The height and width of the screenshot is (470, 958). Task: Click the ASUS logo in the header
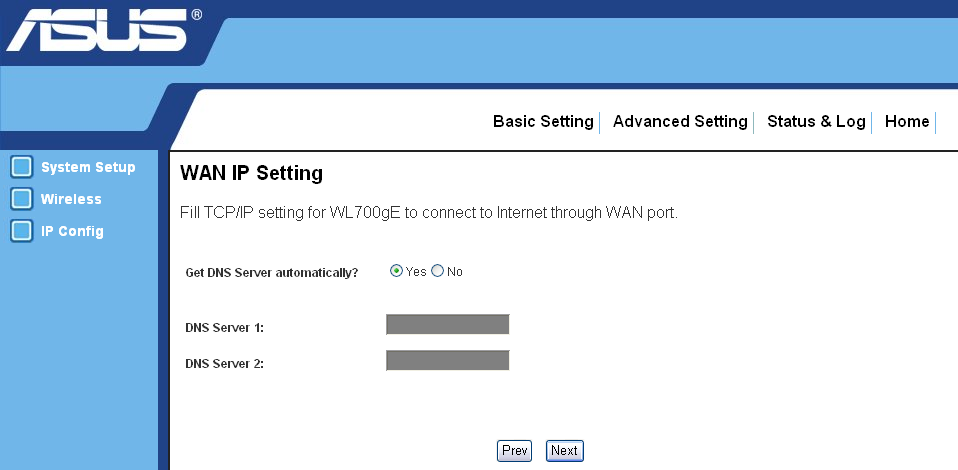[x=103, y=29]
